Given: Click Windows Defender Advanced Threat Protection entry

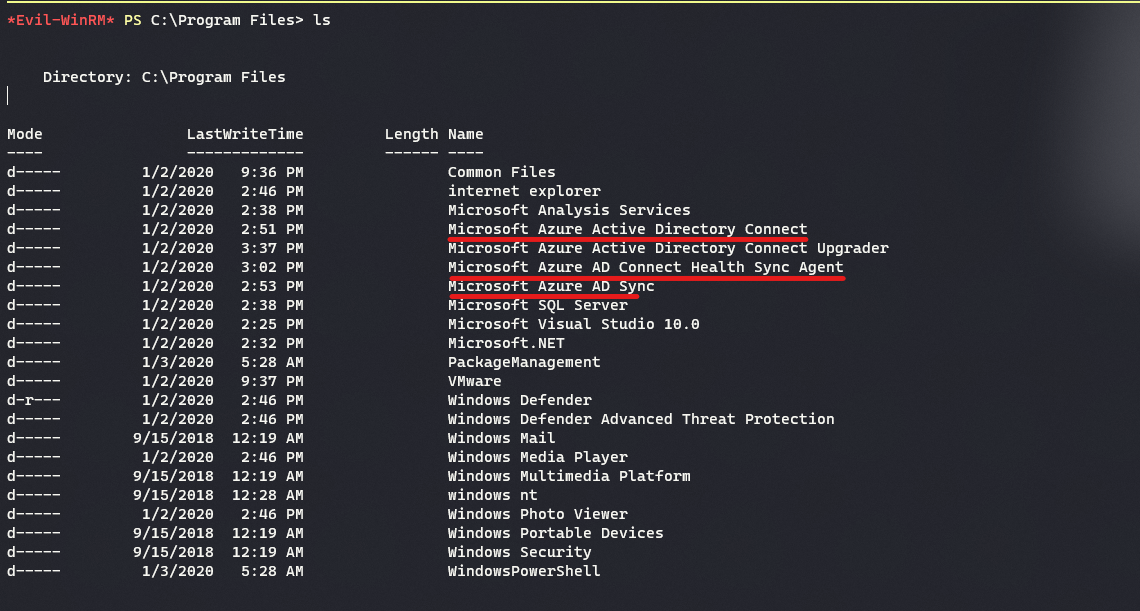Looking at the screenshot, I should point(641,419).
